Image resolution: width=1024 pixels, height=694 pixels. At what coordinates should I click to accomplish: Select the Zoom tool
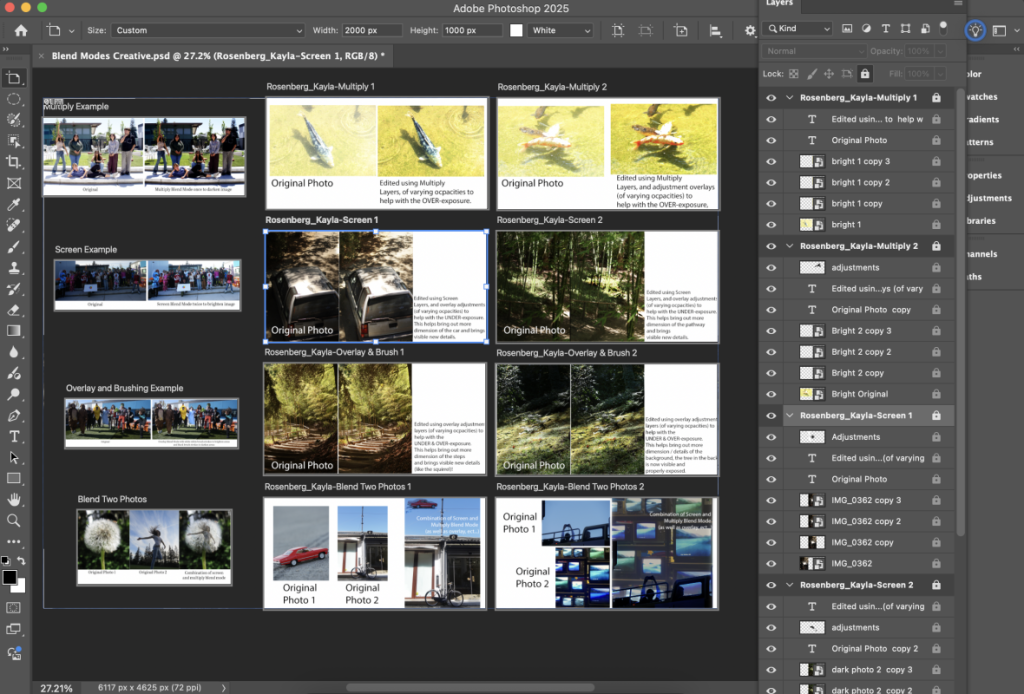pos(13,520)
